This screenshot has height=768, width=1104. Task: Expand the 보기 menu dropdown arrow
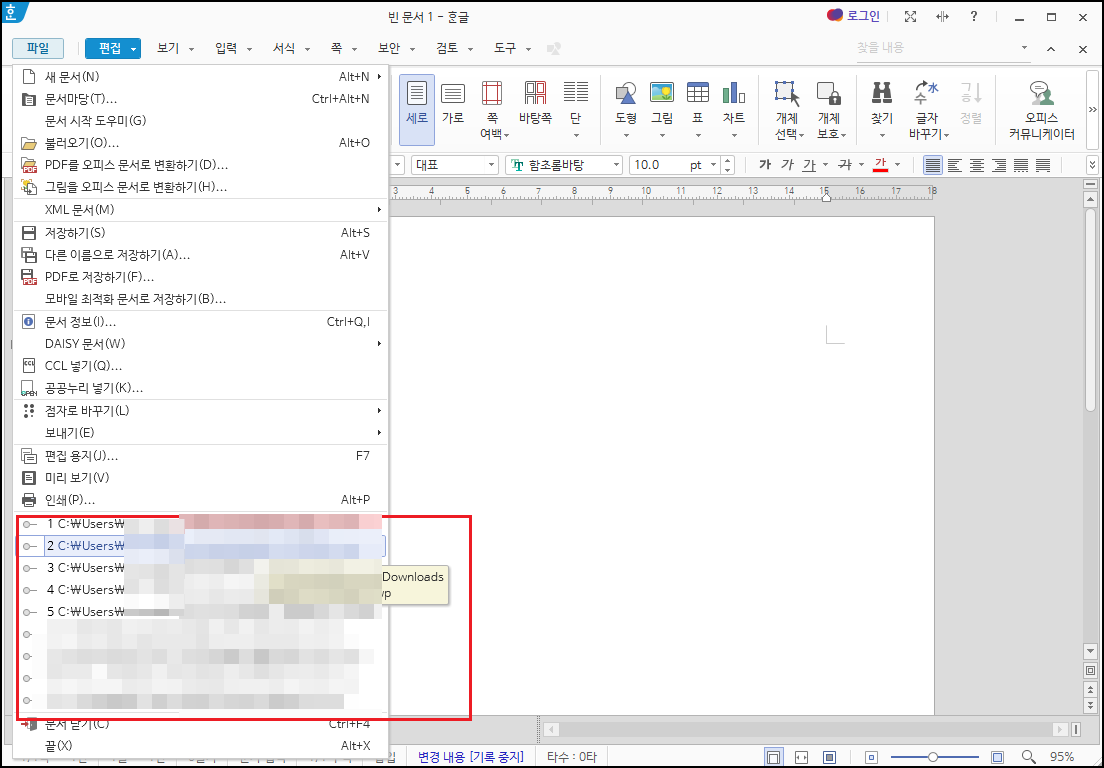coord(192,49)
